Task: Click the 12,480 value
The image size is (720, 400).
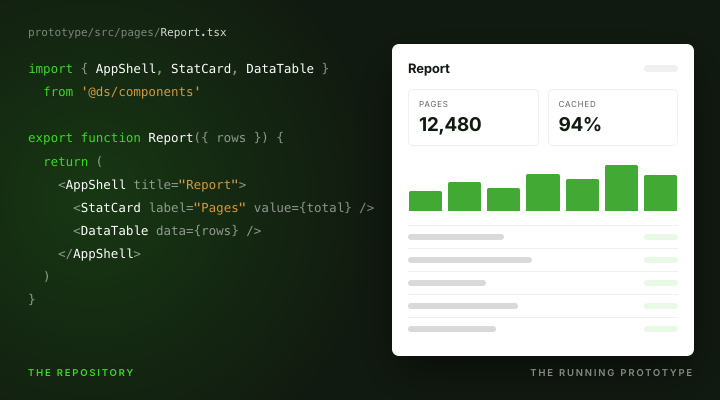Action: coord(450,124)
